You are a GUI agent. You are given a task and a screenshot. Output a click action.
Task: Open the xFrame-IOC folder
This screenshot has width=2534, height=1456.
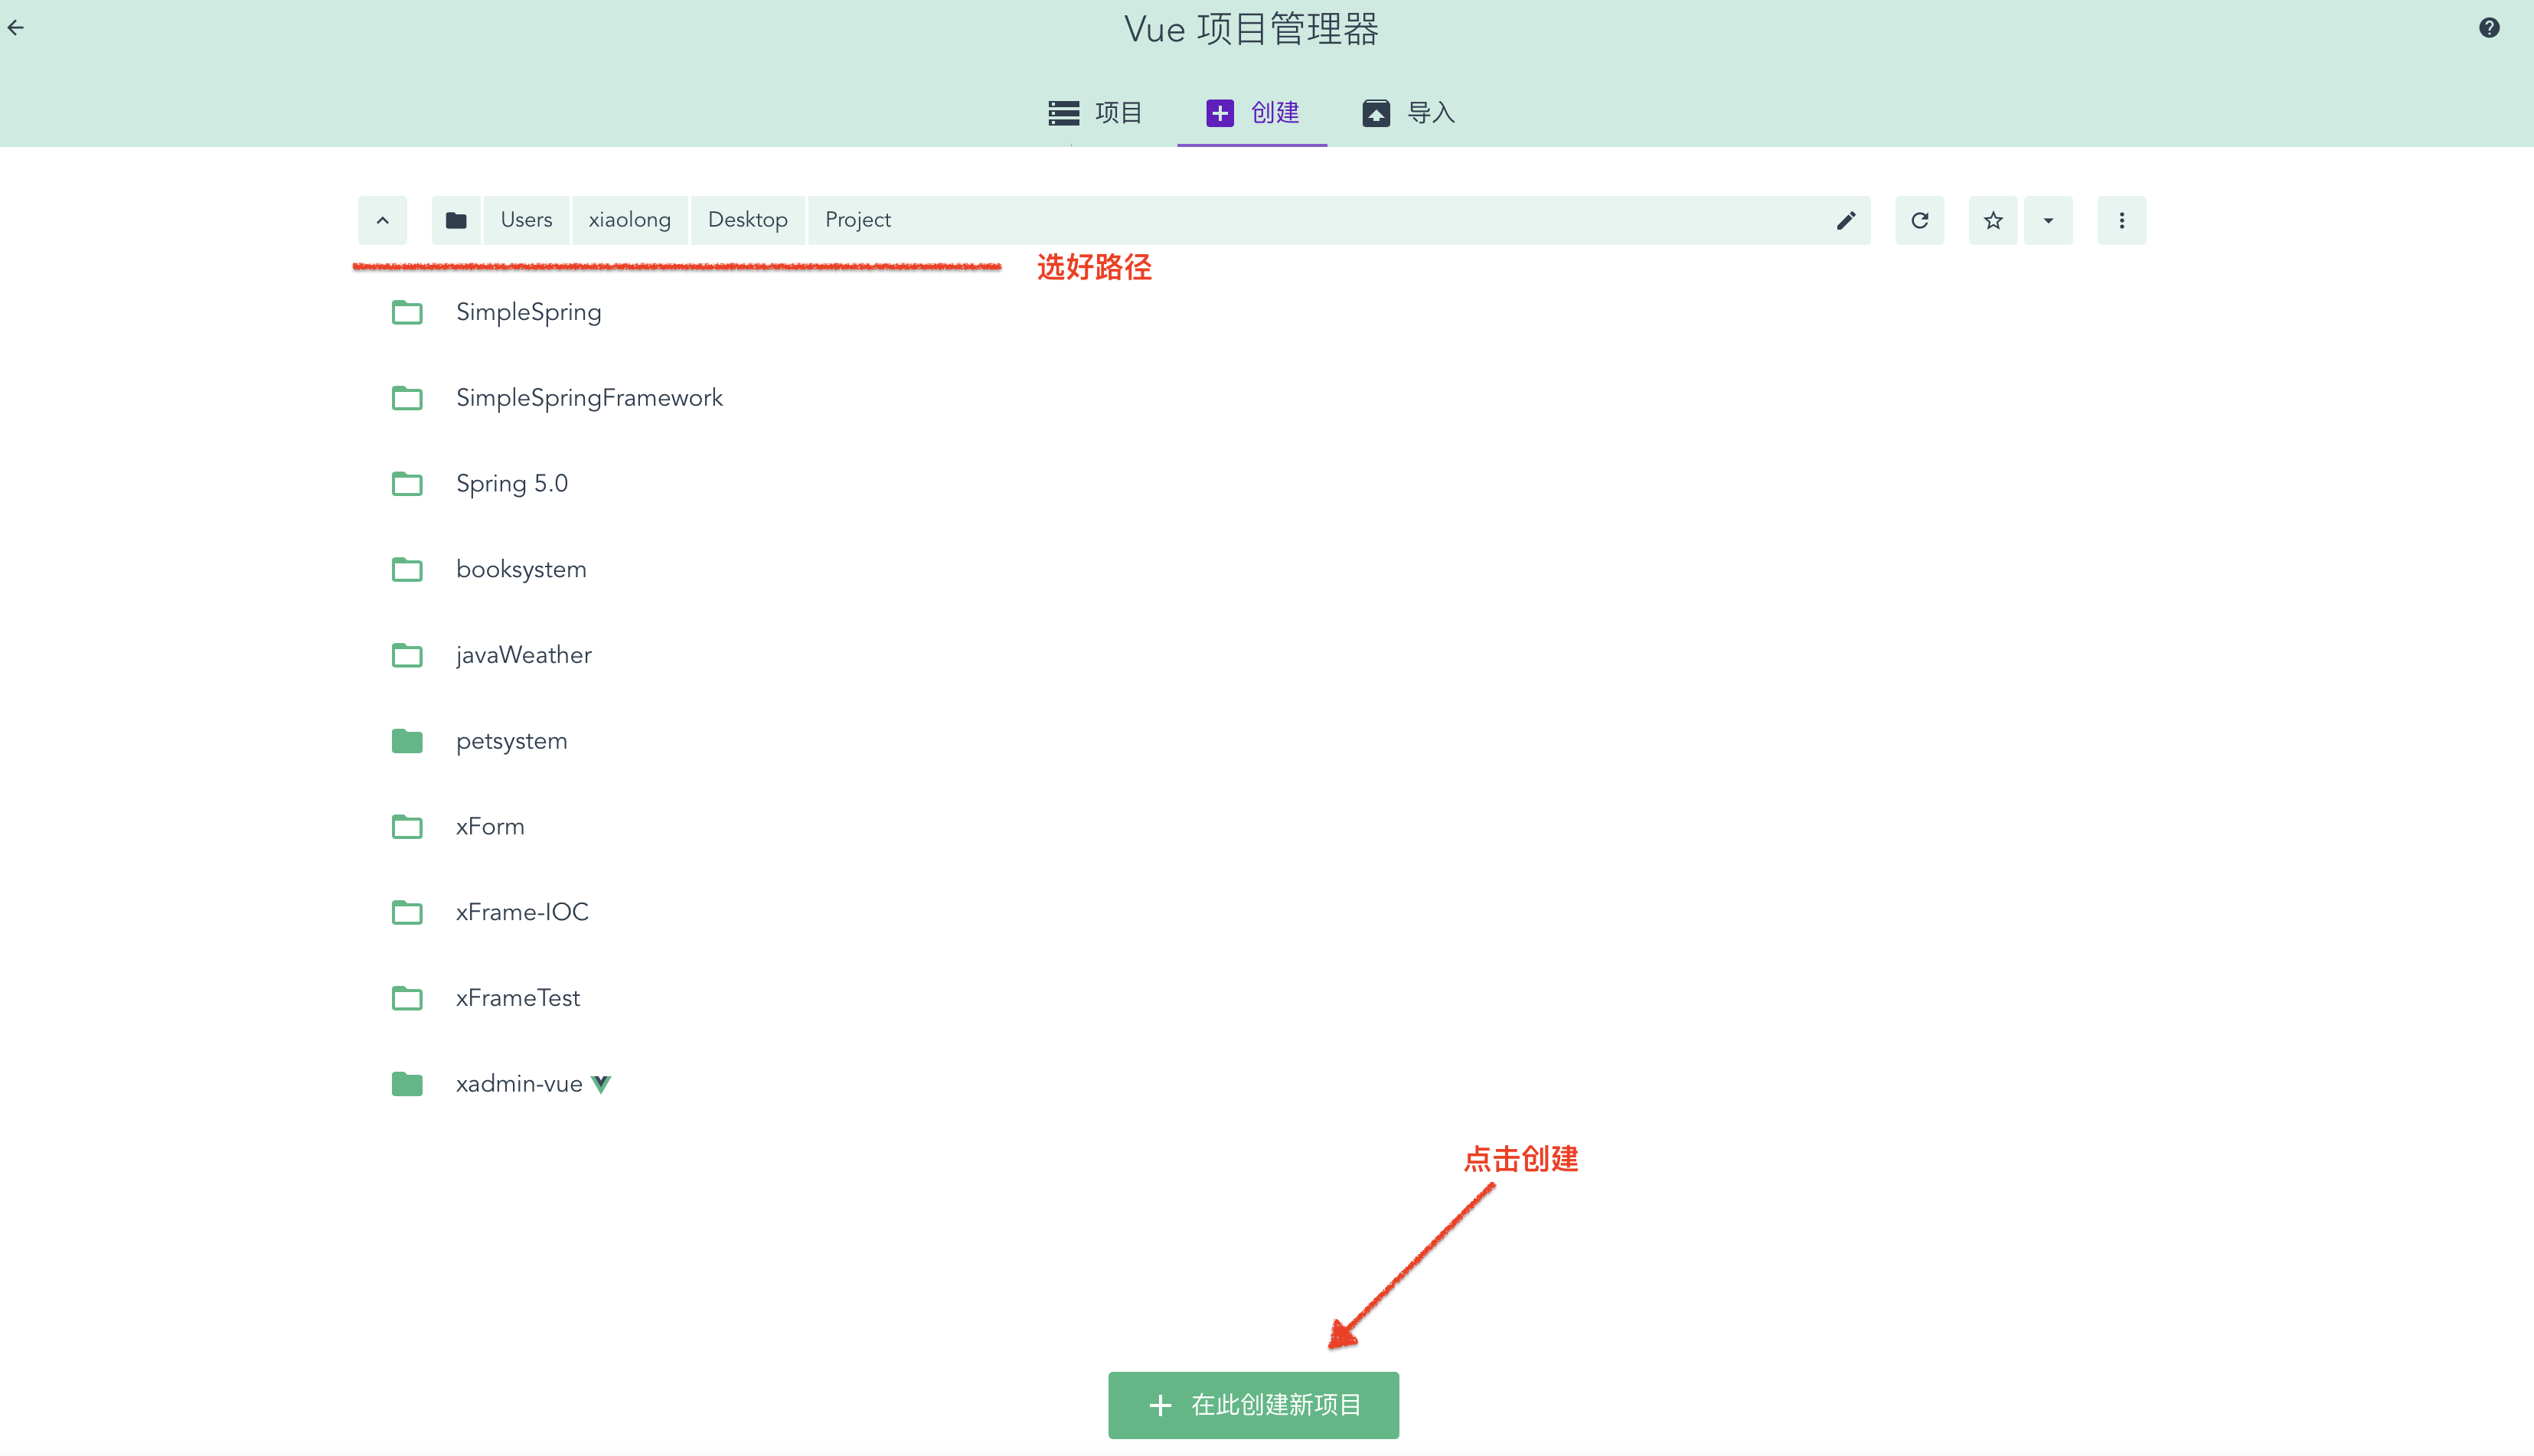coord(521,911)
